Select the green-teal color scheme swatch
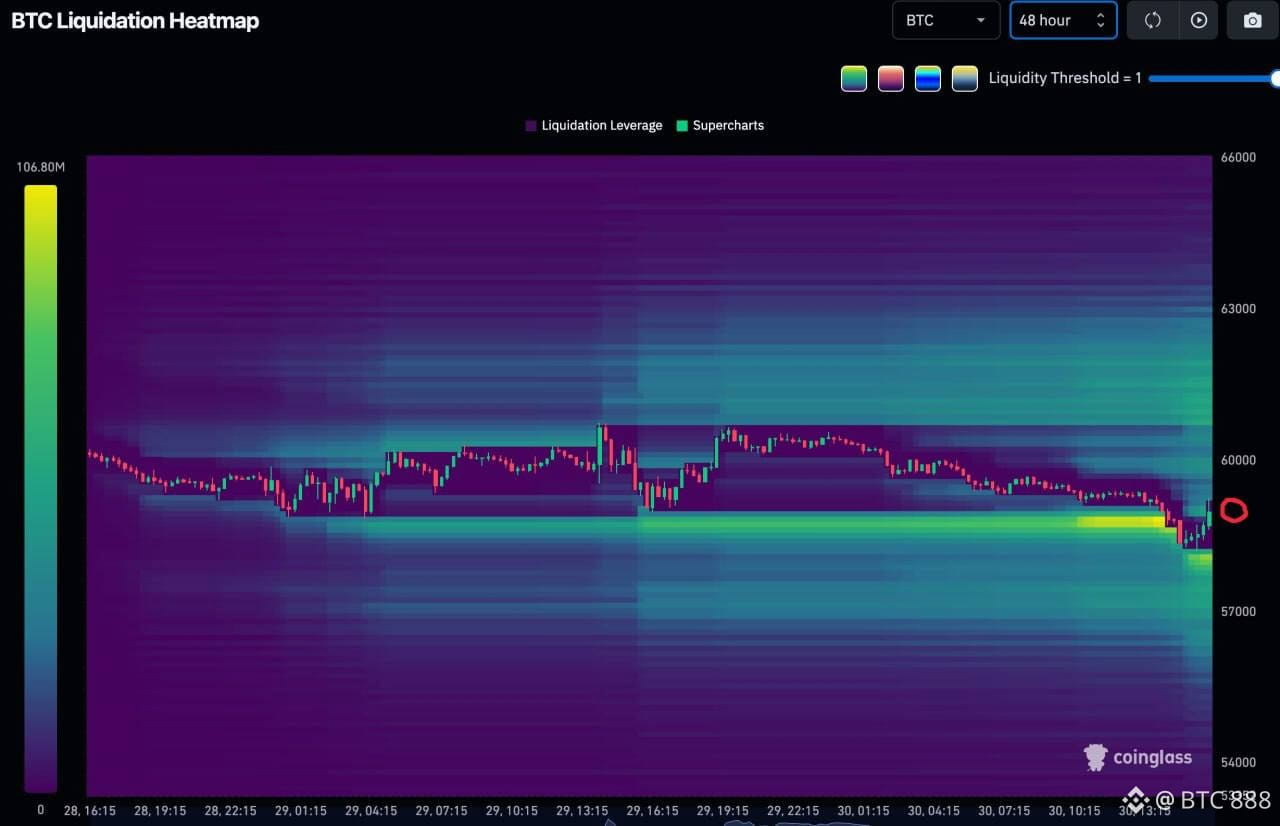Screen dimensions: 1280x826 [854, 78]
